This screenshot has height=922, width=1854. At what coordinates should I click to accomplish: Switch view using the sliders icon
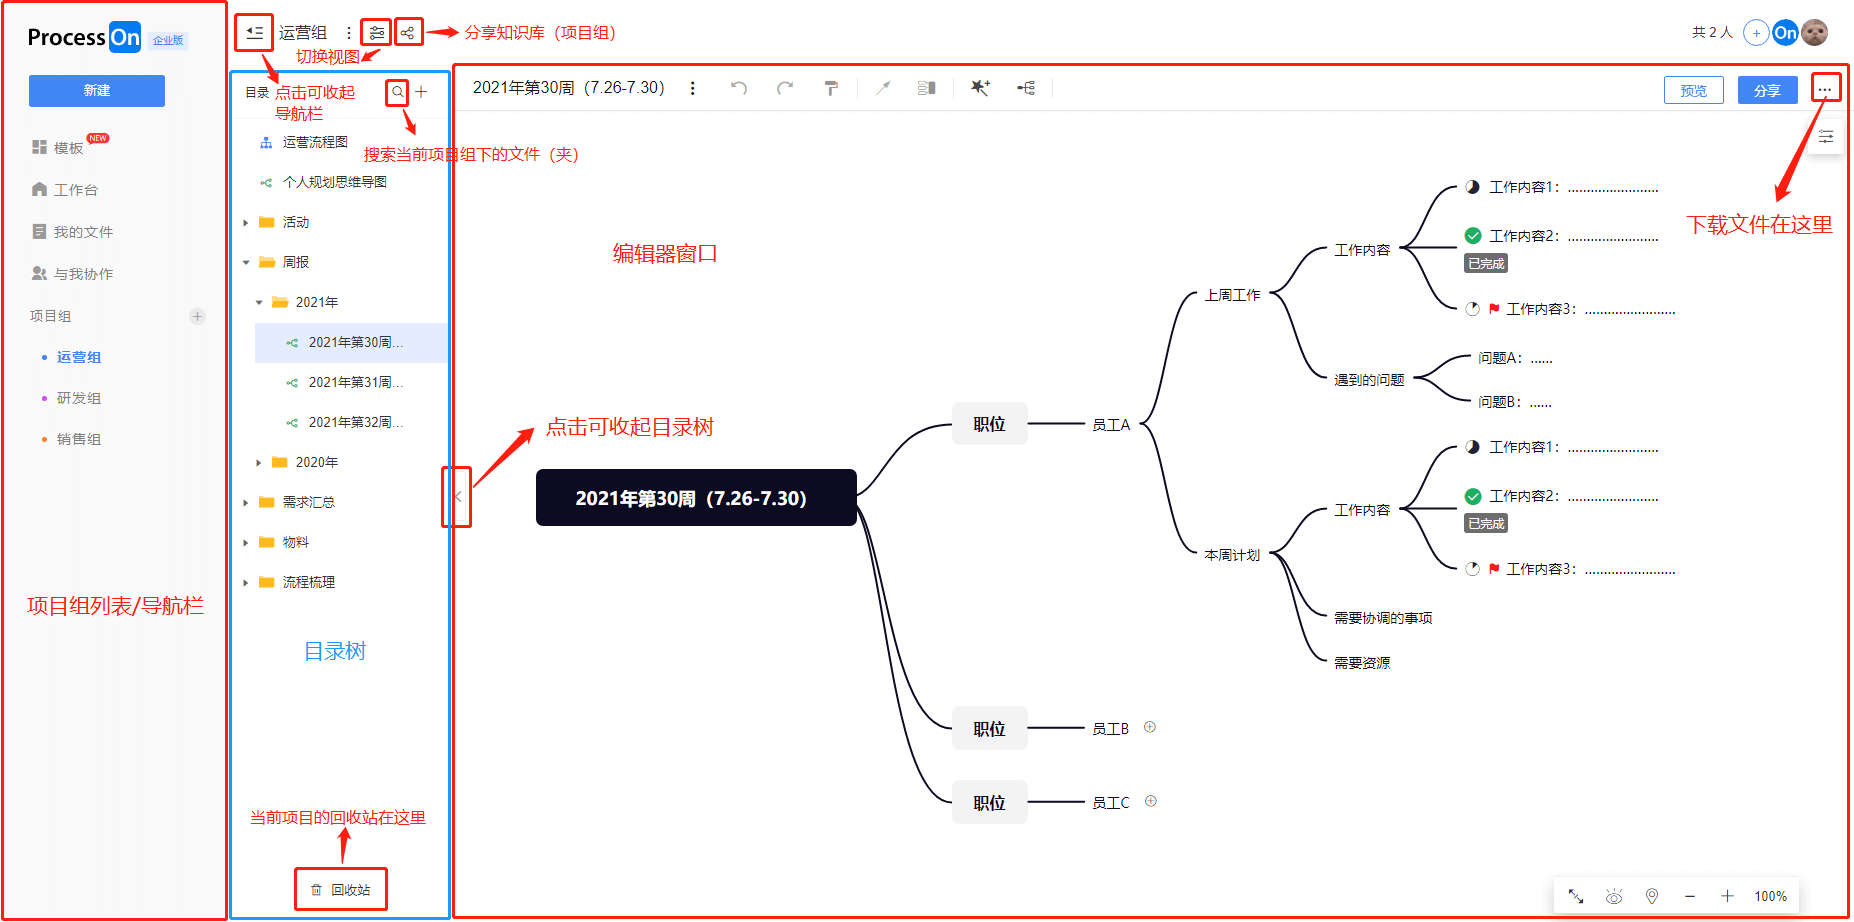[376, 33]
